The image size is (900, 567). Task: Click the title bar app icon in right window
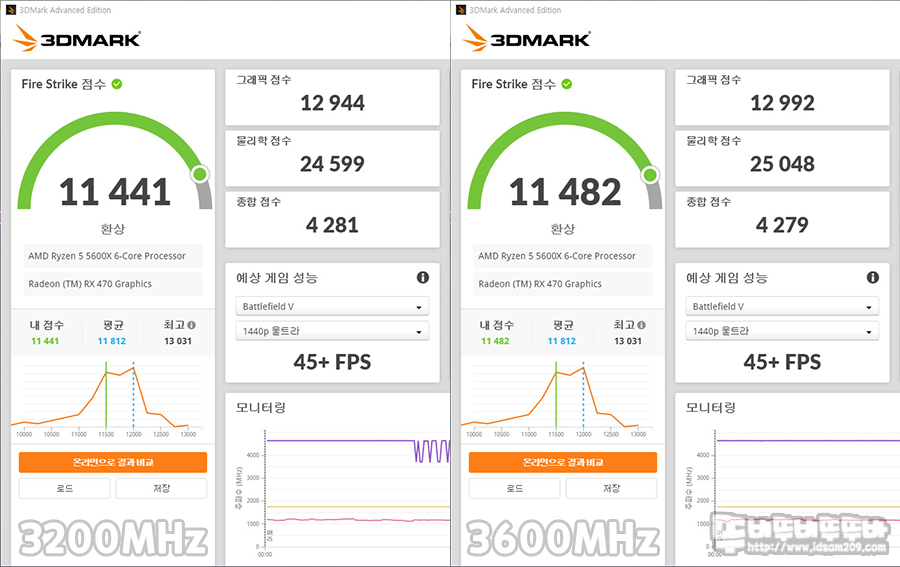point(460,10)
